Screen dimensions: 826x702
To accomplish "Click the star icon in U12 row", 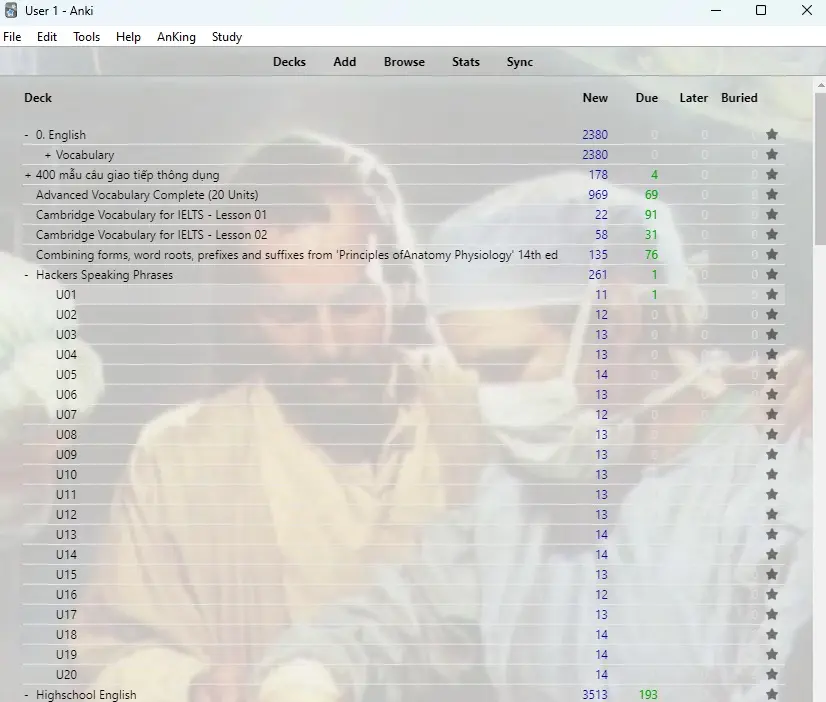I will point(772,515).
